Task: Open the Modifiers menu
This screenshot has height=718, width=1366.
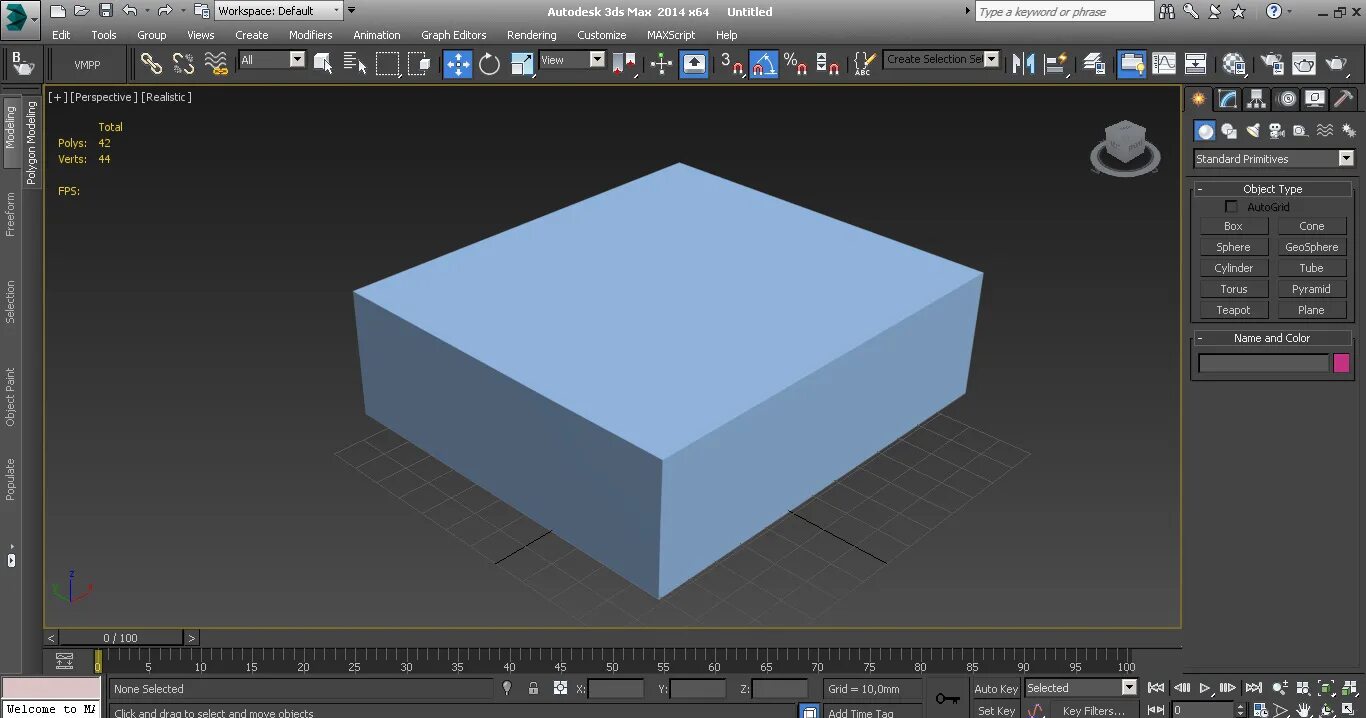Action: (310, 35)
